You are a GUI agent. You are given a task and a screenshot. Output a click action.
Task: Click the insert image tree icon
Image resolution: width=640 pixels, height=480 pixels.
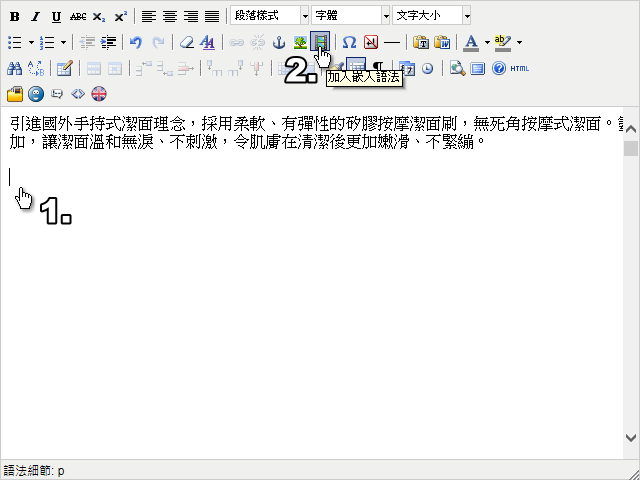click(300, 42)
